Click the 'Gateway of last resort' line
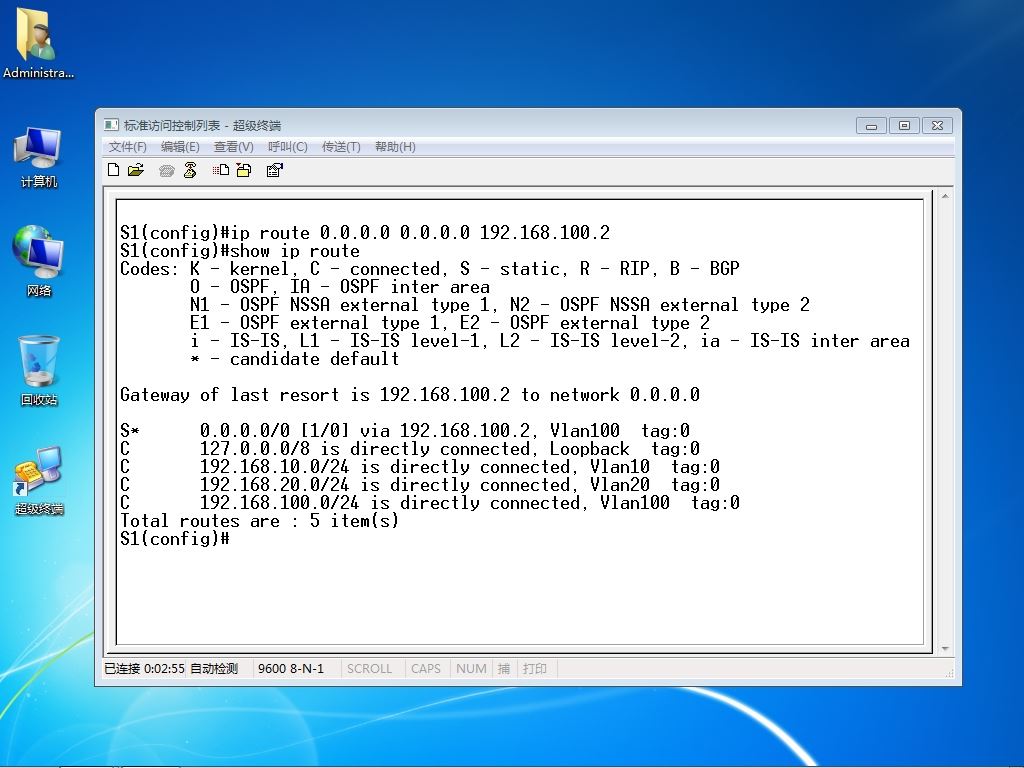This screenshot has width=1024, height=768. (x=410, y=395)
